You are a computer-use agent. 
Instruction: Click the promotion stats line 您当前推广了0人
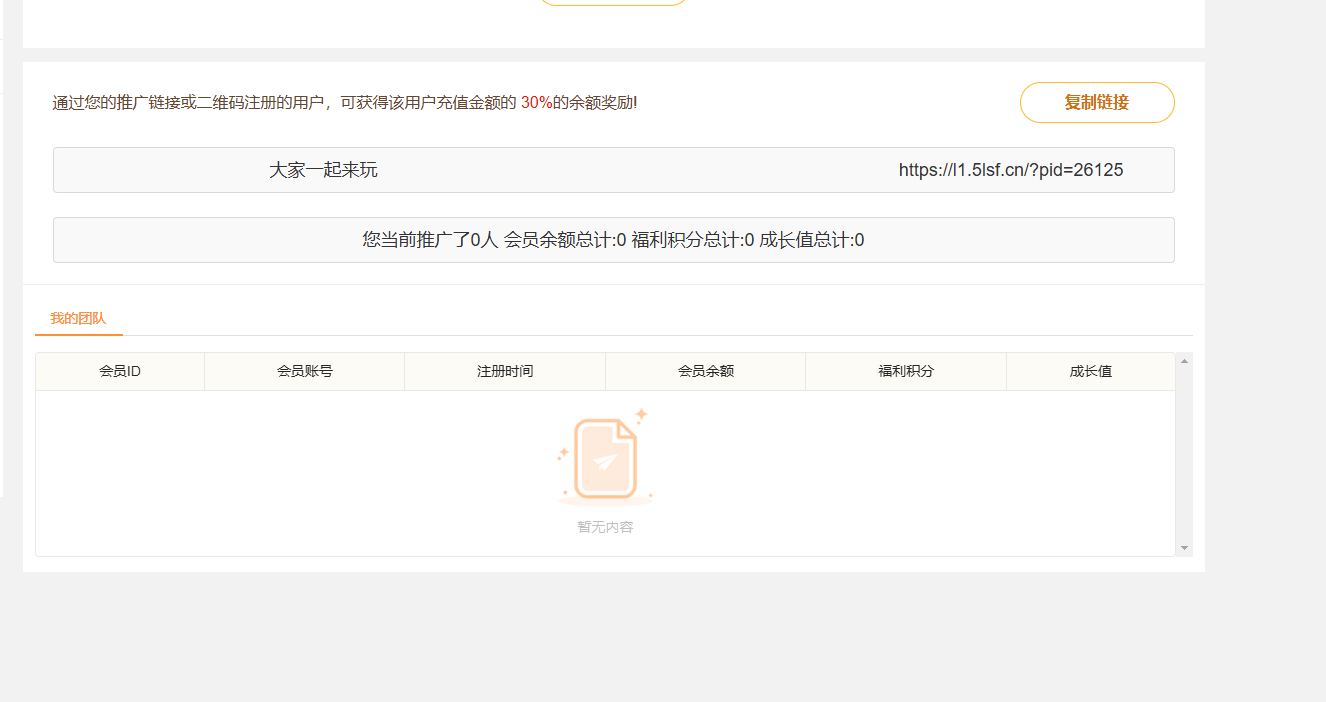pyautogui.click(x=613, y=240)
